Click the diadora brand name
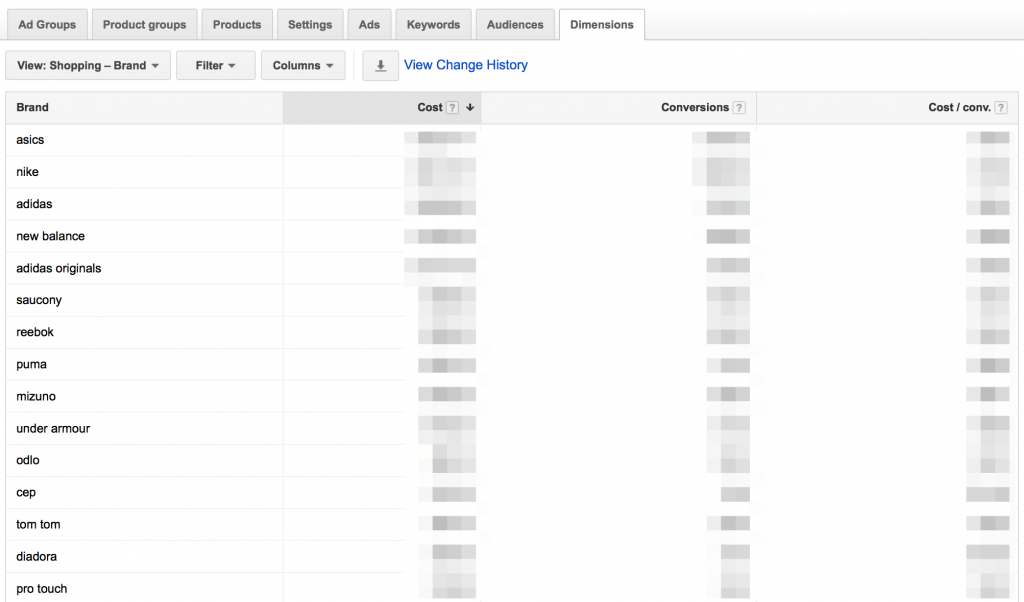Image resolution: width=1024 pixels, height=602 pixels. click(x=37, y=556)
